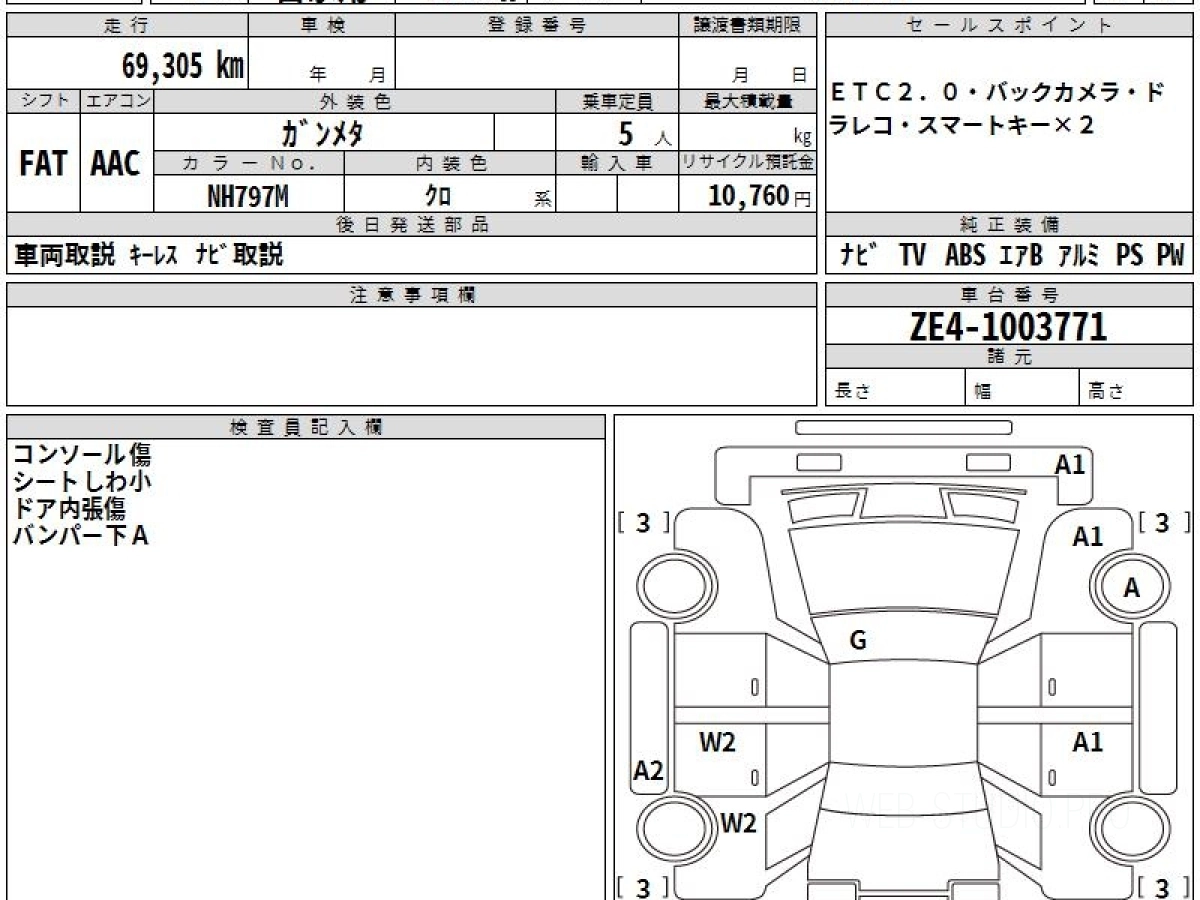Viewport: 1200px width, 900px height.
Task: Select the シートしわ小 inspector note
Action: coord(82,482)
